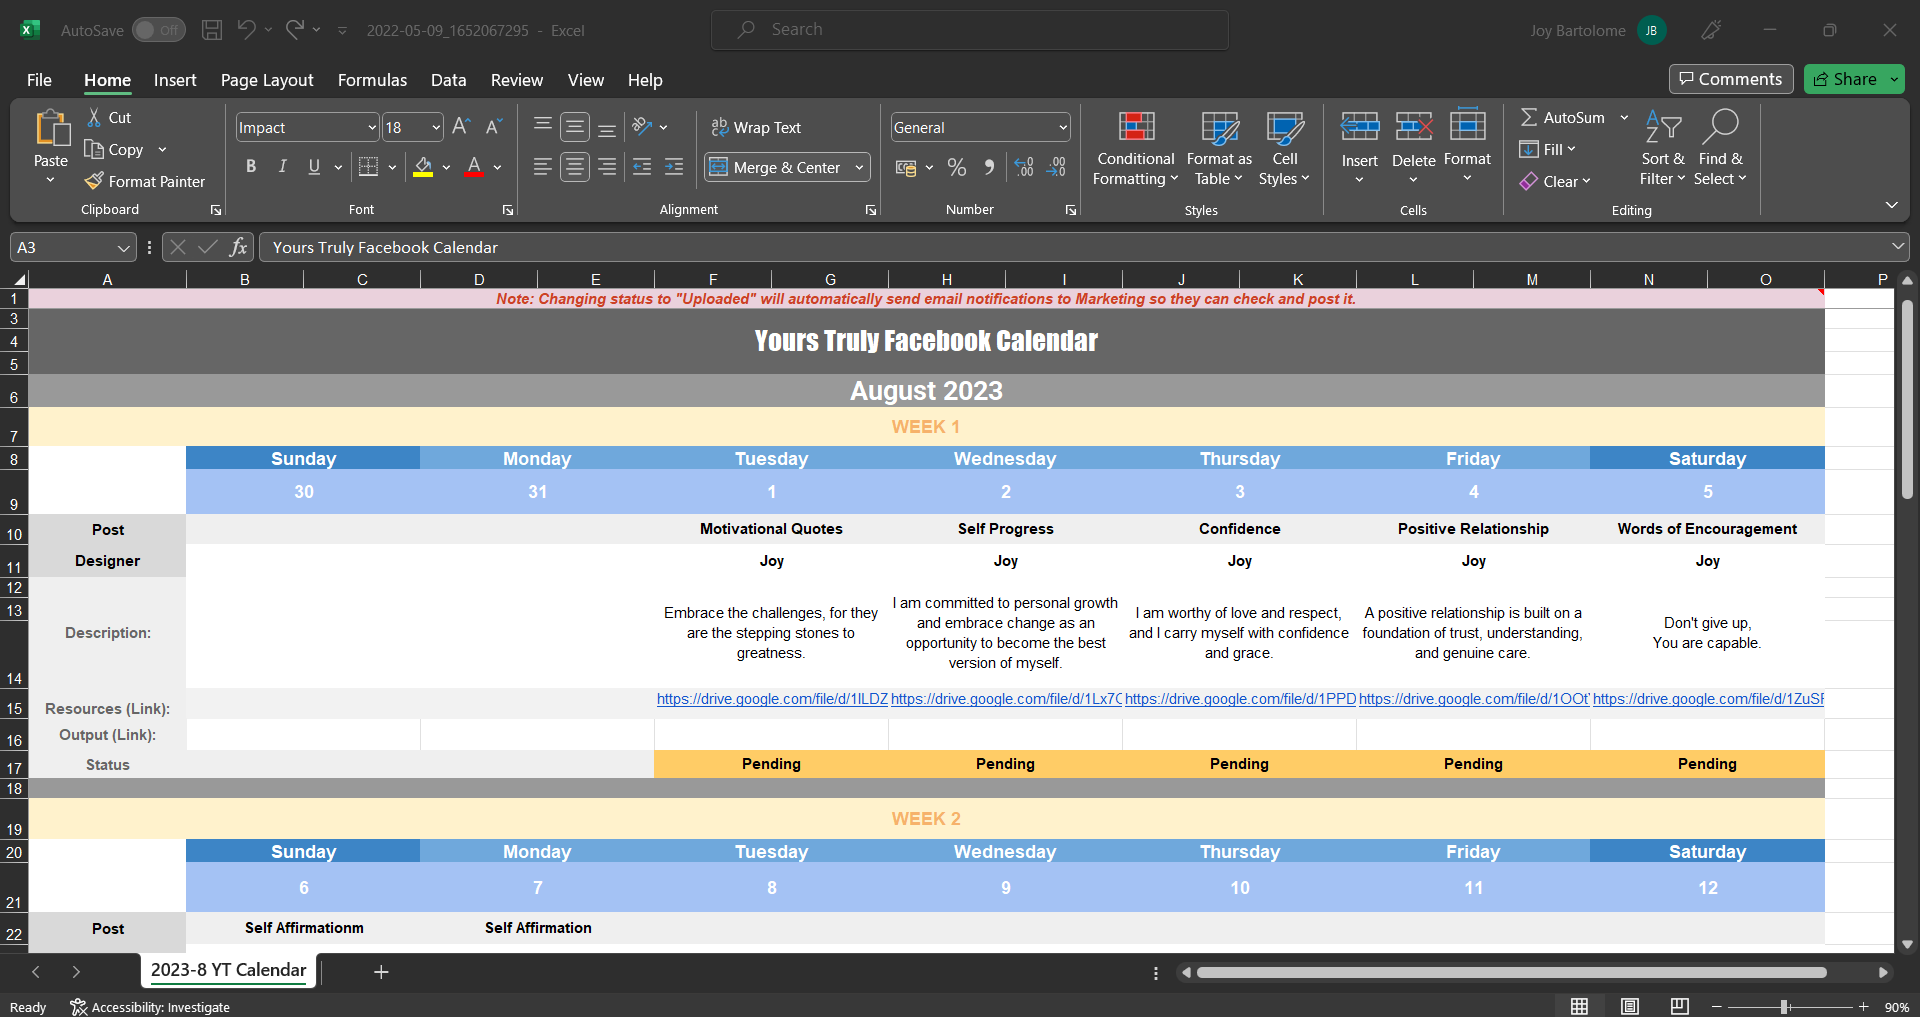Click the Increase Font Size icon

click(461, 127)
